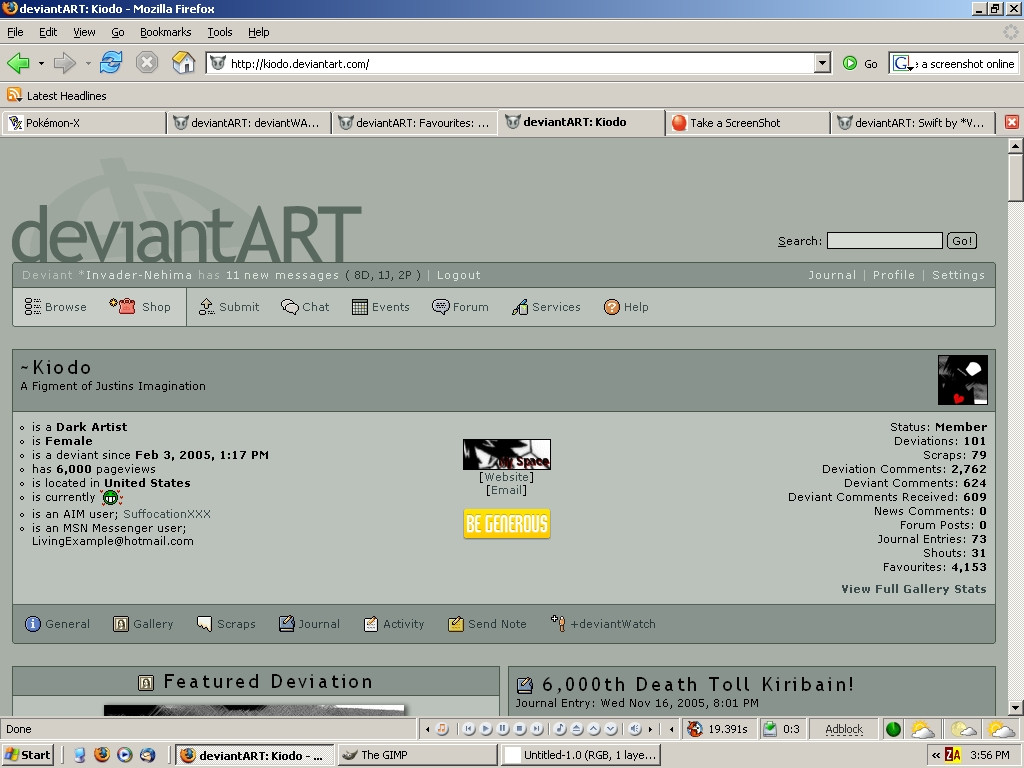Select the General info icon on Kiodo's profile
Viewport: 1024px width, 768px height.
pyautogui.click(x=33, y=624)
